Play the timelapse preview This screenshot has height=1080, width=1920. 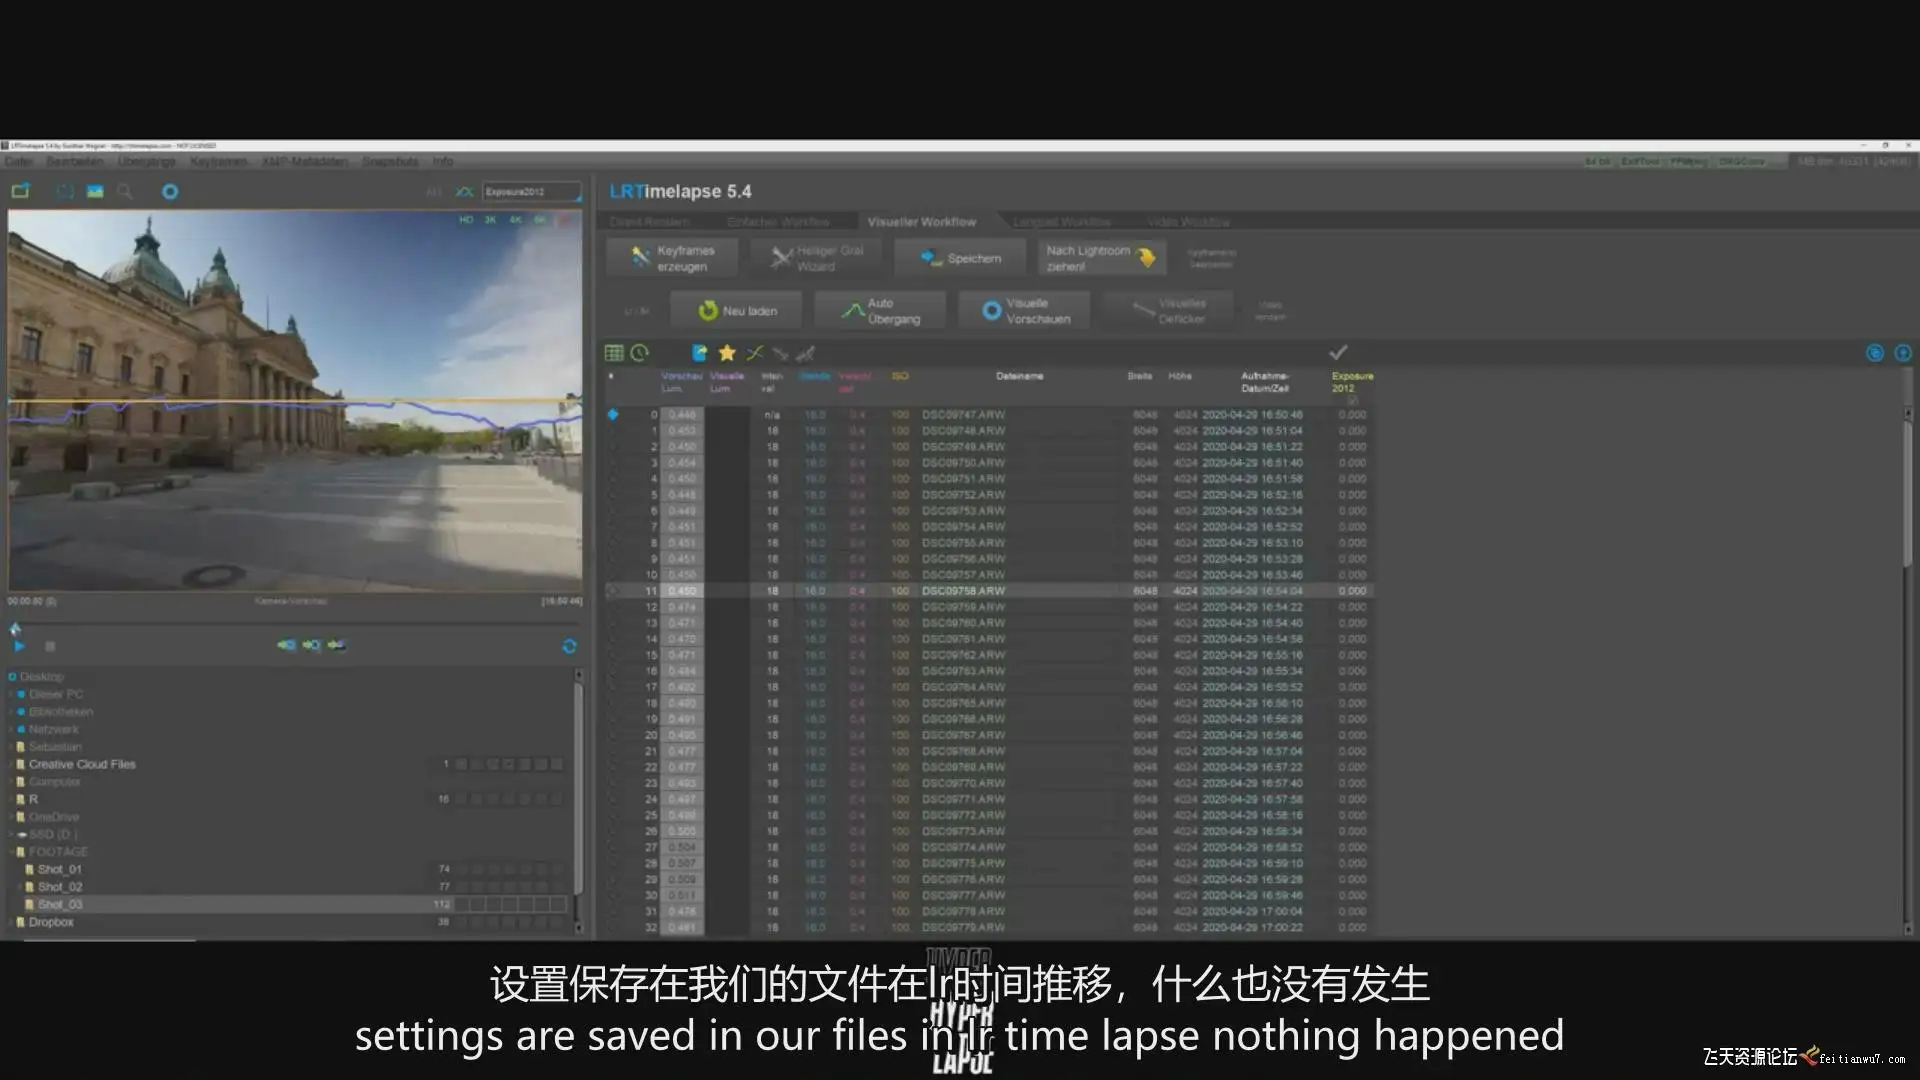coord(19,646)
